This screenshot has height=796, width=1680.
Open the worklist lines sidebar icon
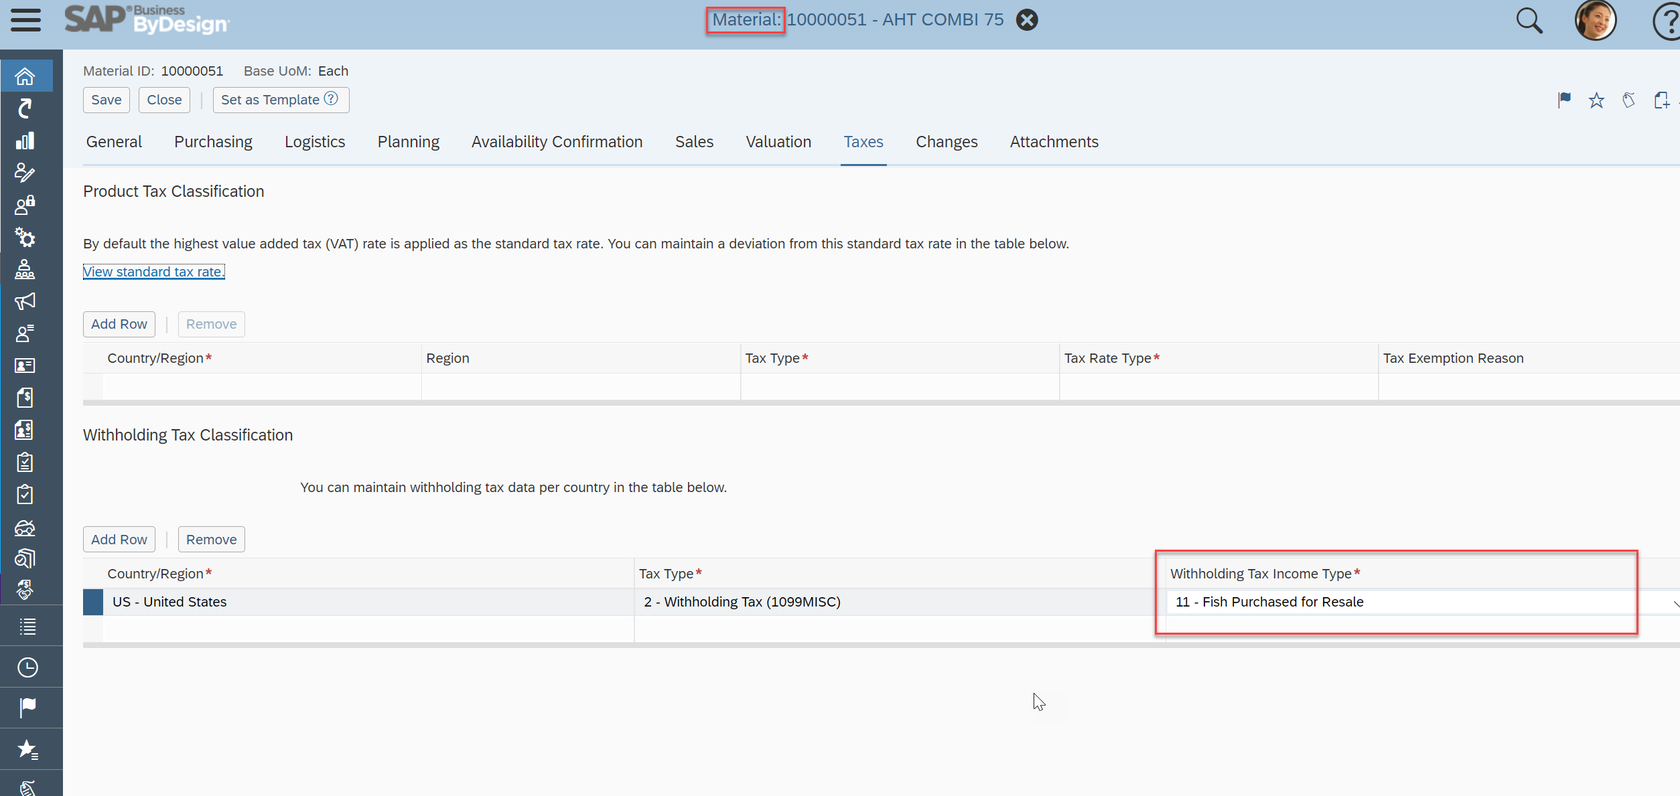27,627
